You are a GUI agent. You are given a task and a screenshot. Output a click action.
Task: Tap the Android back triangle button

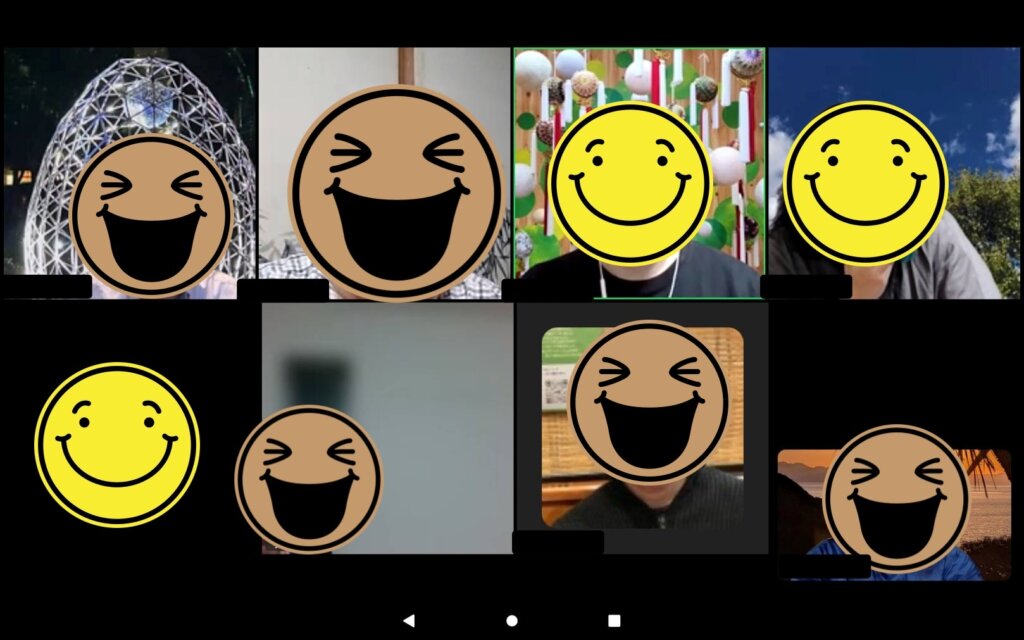409,620
